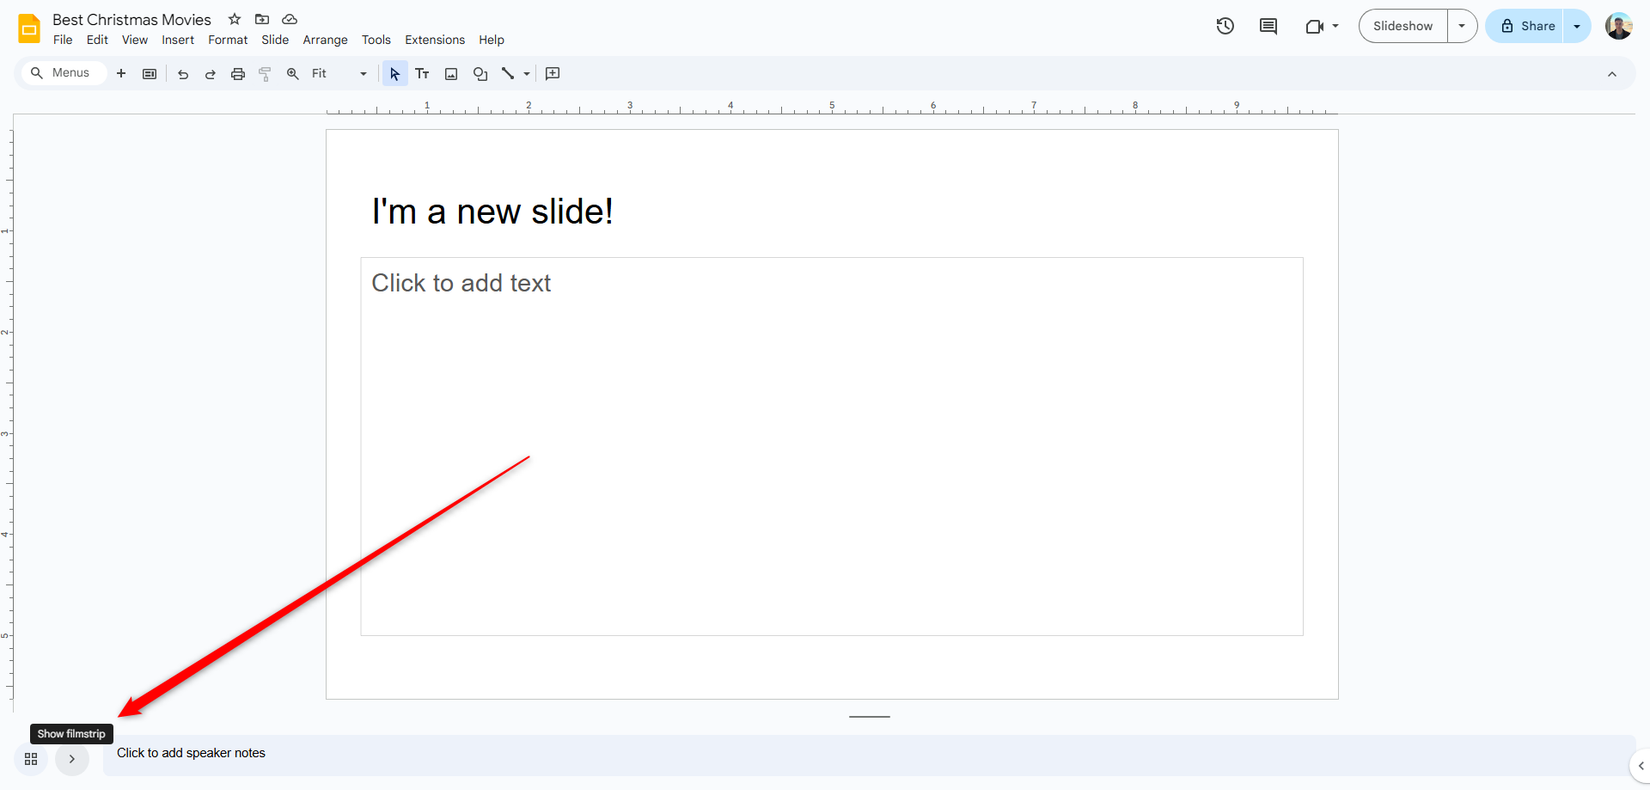The height and width of the screenshot is (790, 1650).
Task: Print the presentation
Action: click(x=238, y=73)
